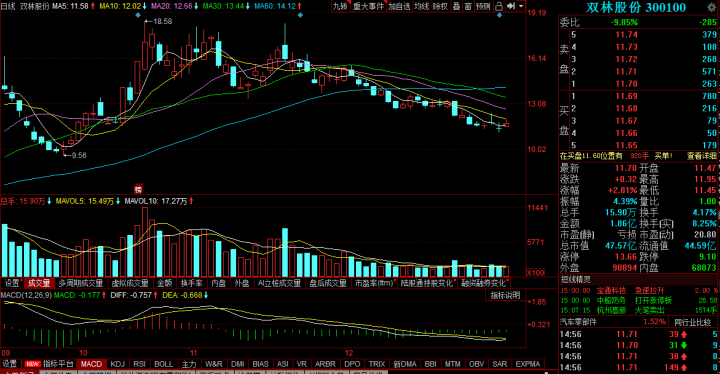
Task: Click the 汽车零部件 industry label
Action: (579, 322)
